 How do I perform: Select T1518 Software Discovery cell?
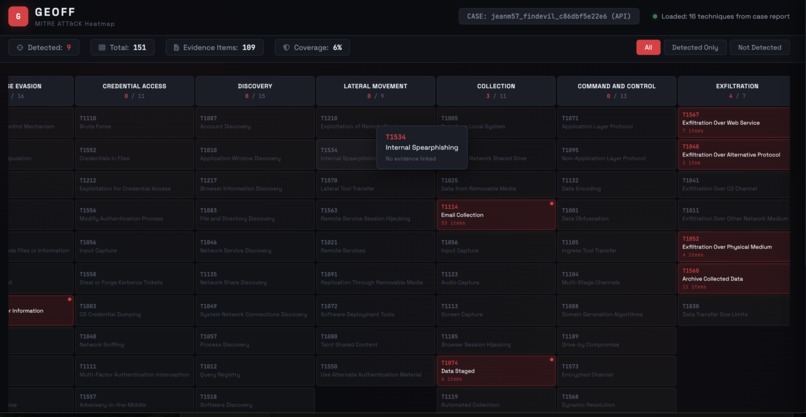255,401
